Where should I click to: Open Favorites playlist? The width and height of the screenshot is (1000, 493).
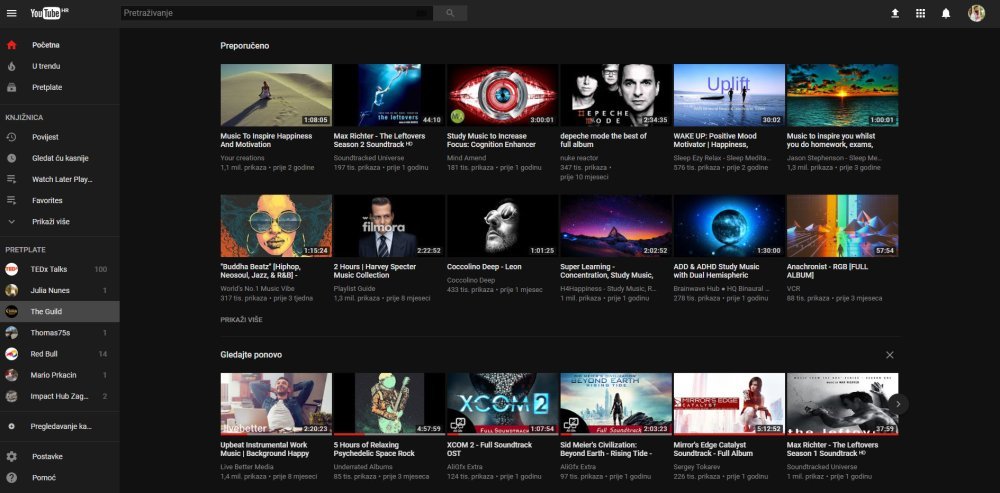pos(60,200)
